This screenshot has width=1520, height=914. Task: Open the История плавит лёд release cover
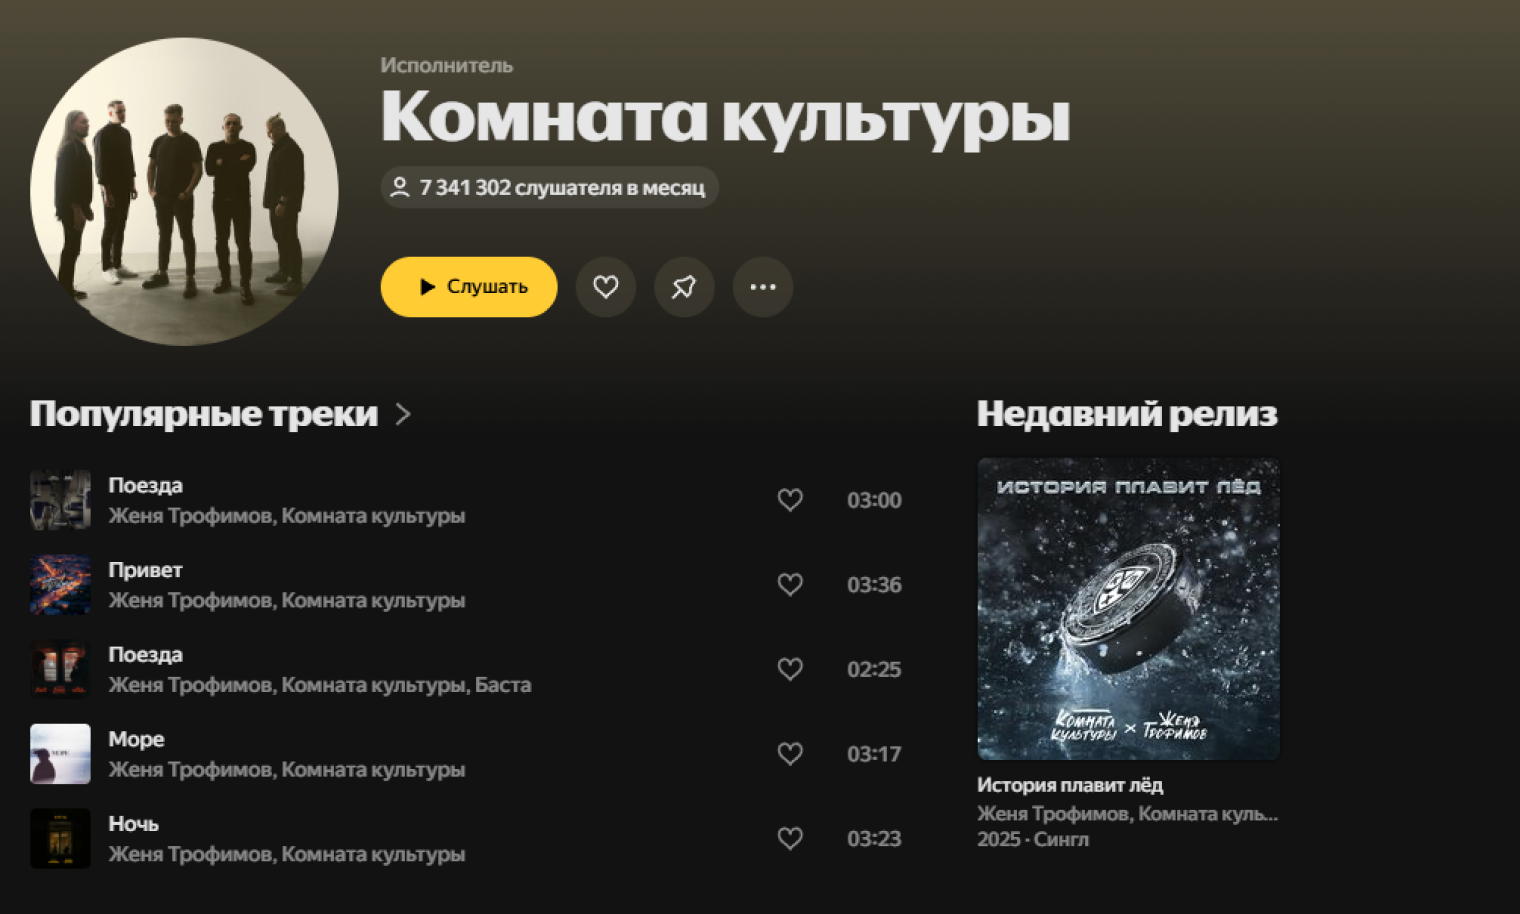pyautogui.click(x=1128, y=609)
